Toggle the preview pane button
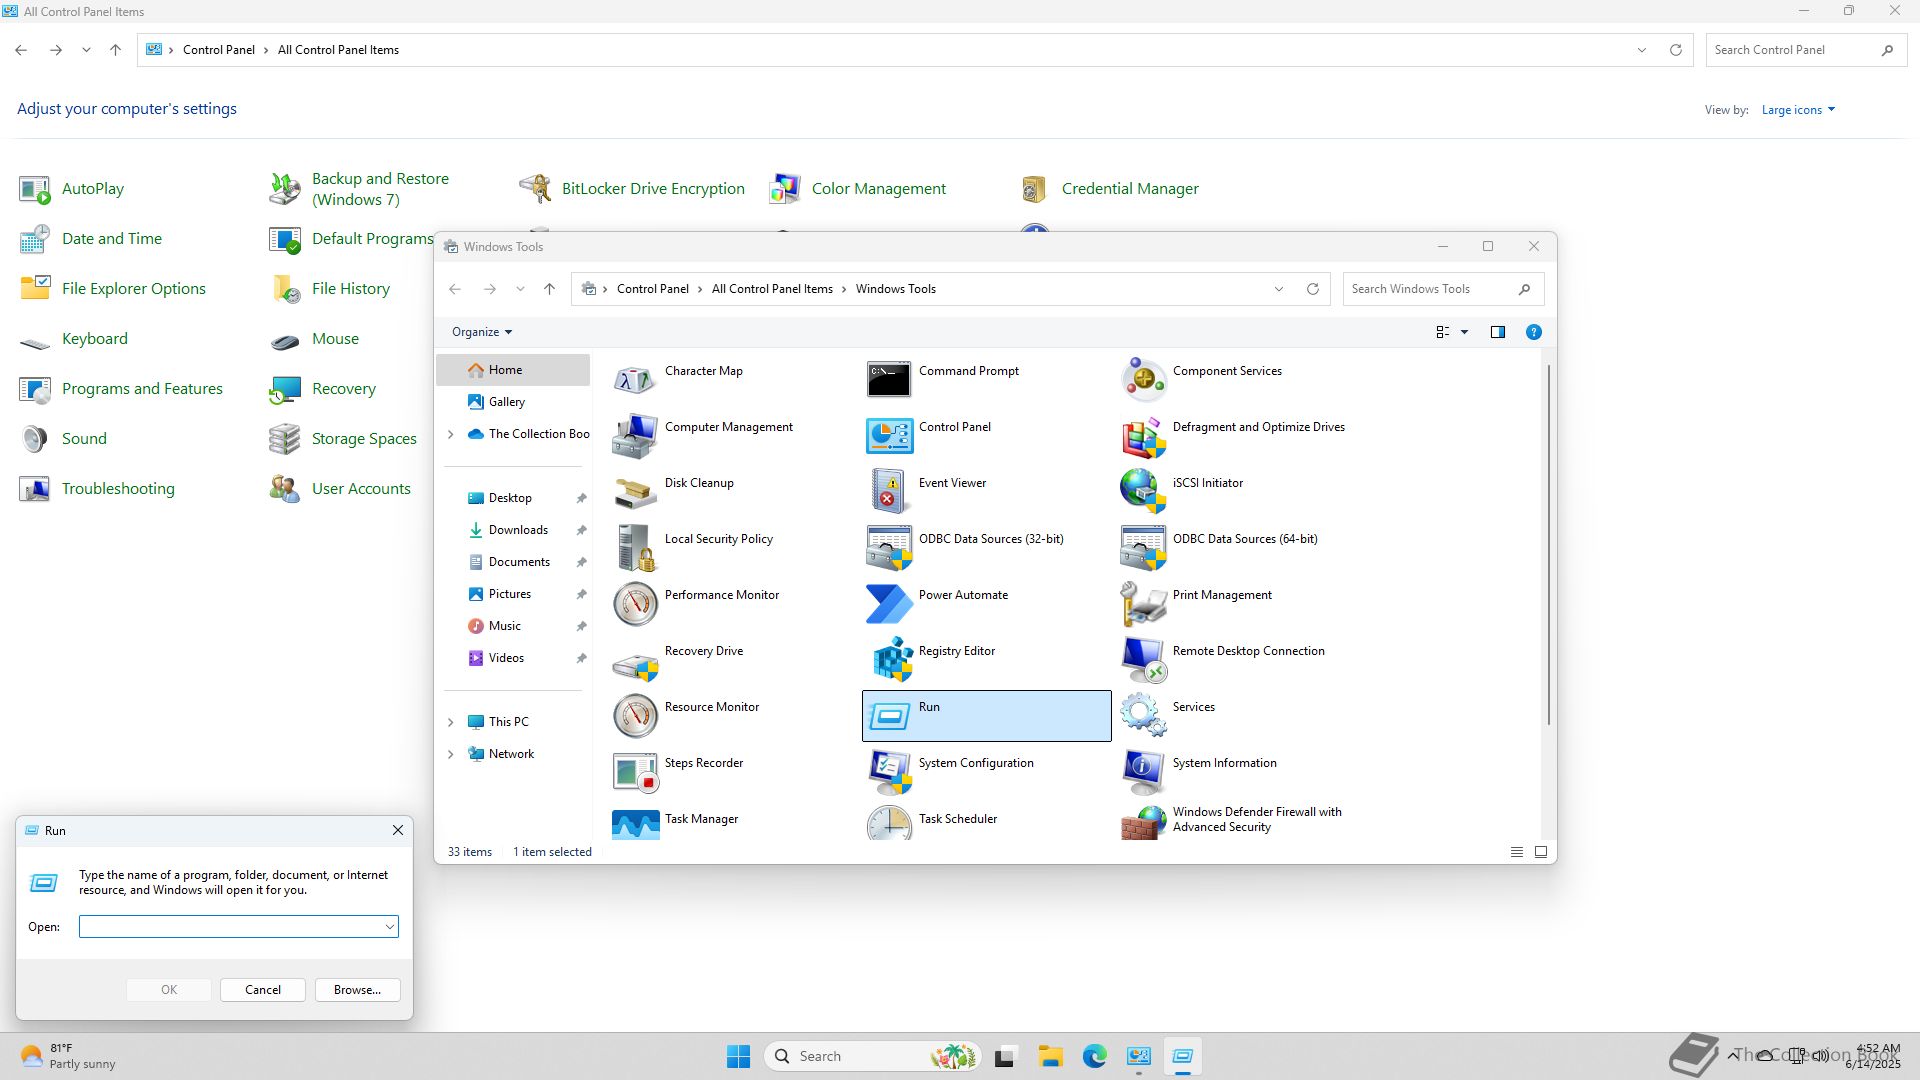Viewport: 1920px width, 1080px height. (1497, 332)
